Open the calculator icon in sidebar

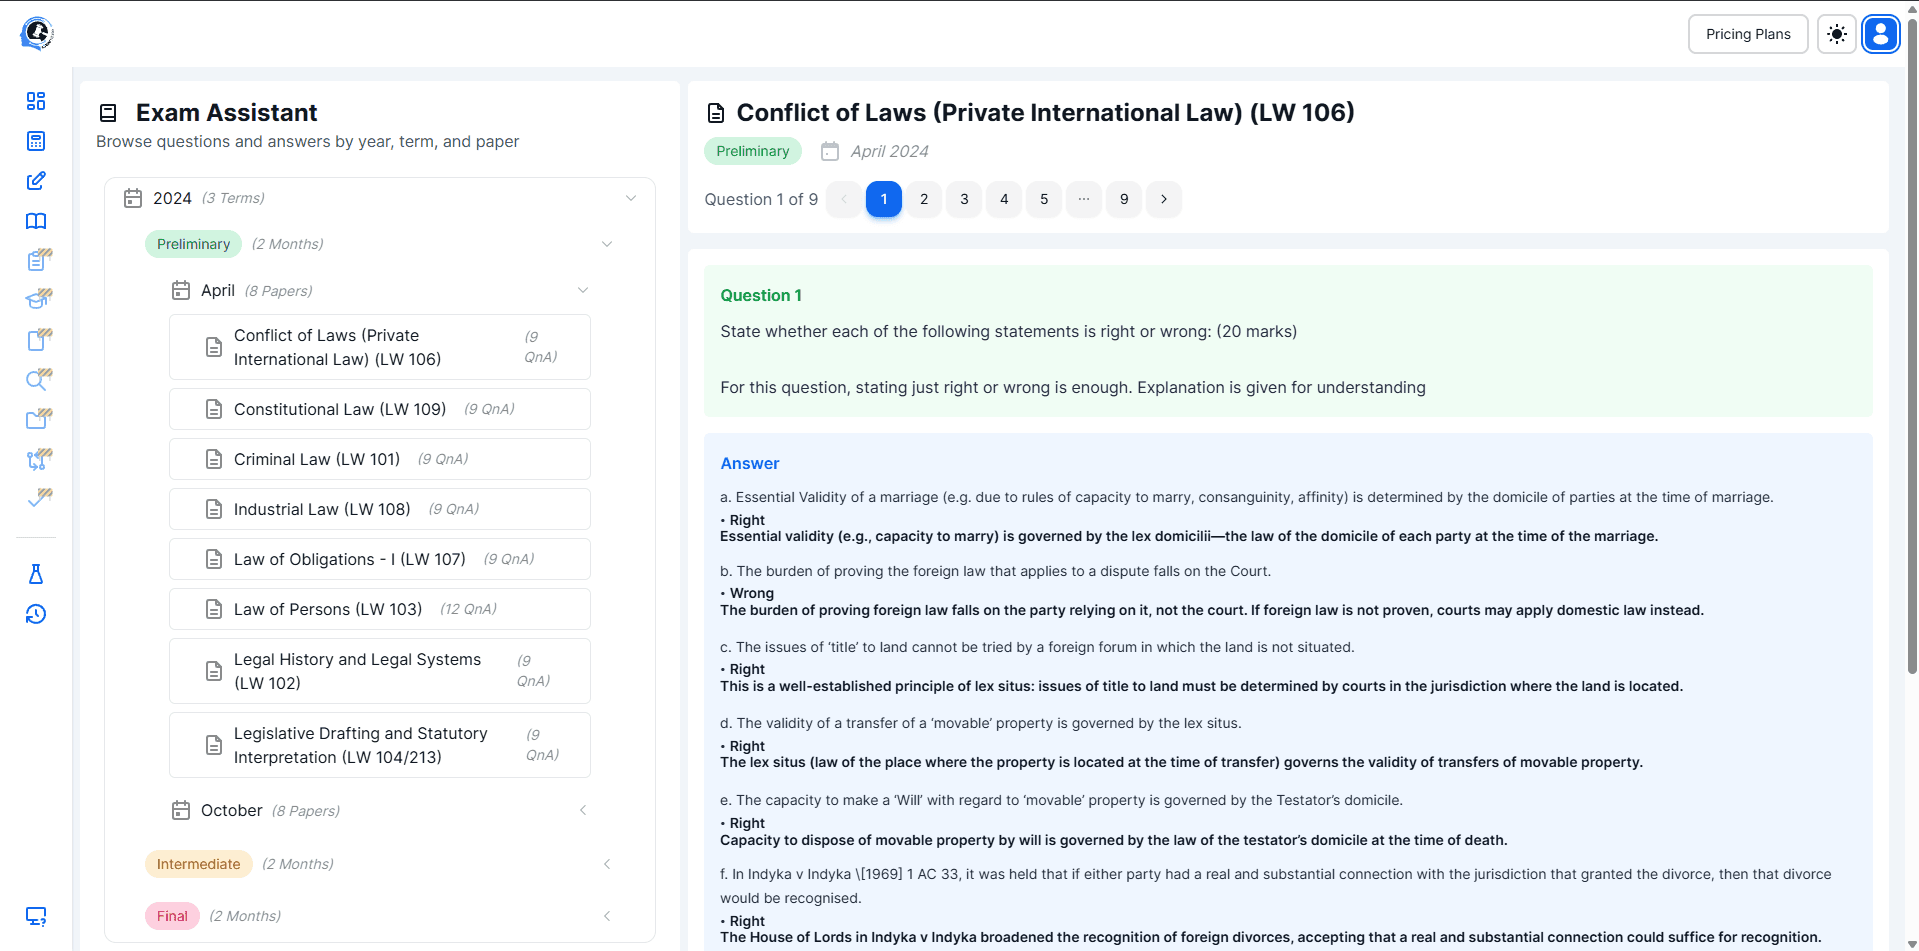pyautogui.click(x=36, y=141)
